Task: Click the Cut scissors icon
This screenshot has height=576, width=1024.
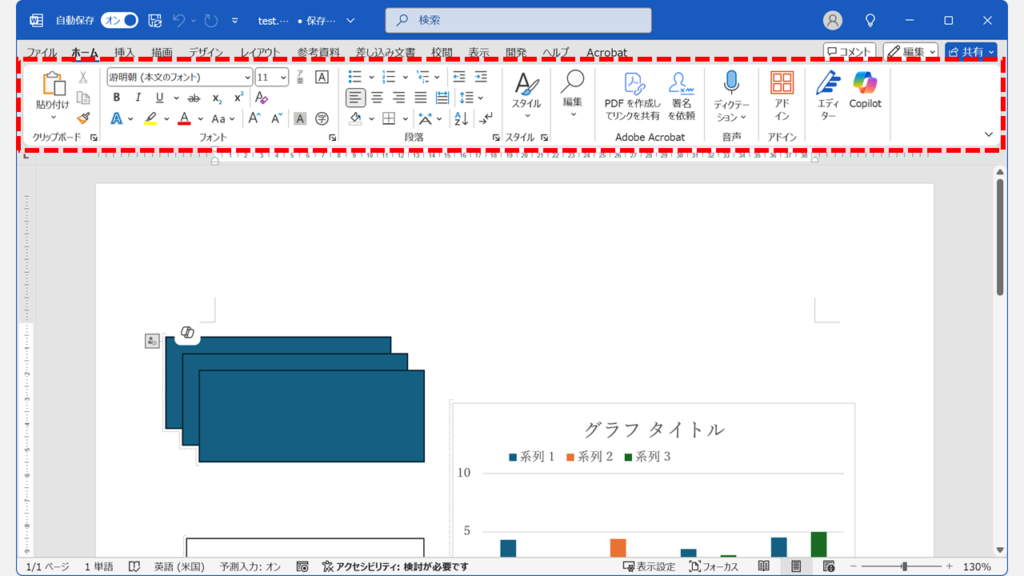Action: (83, 77)
